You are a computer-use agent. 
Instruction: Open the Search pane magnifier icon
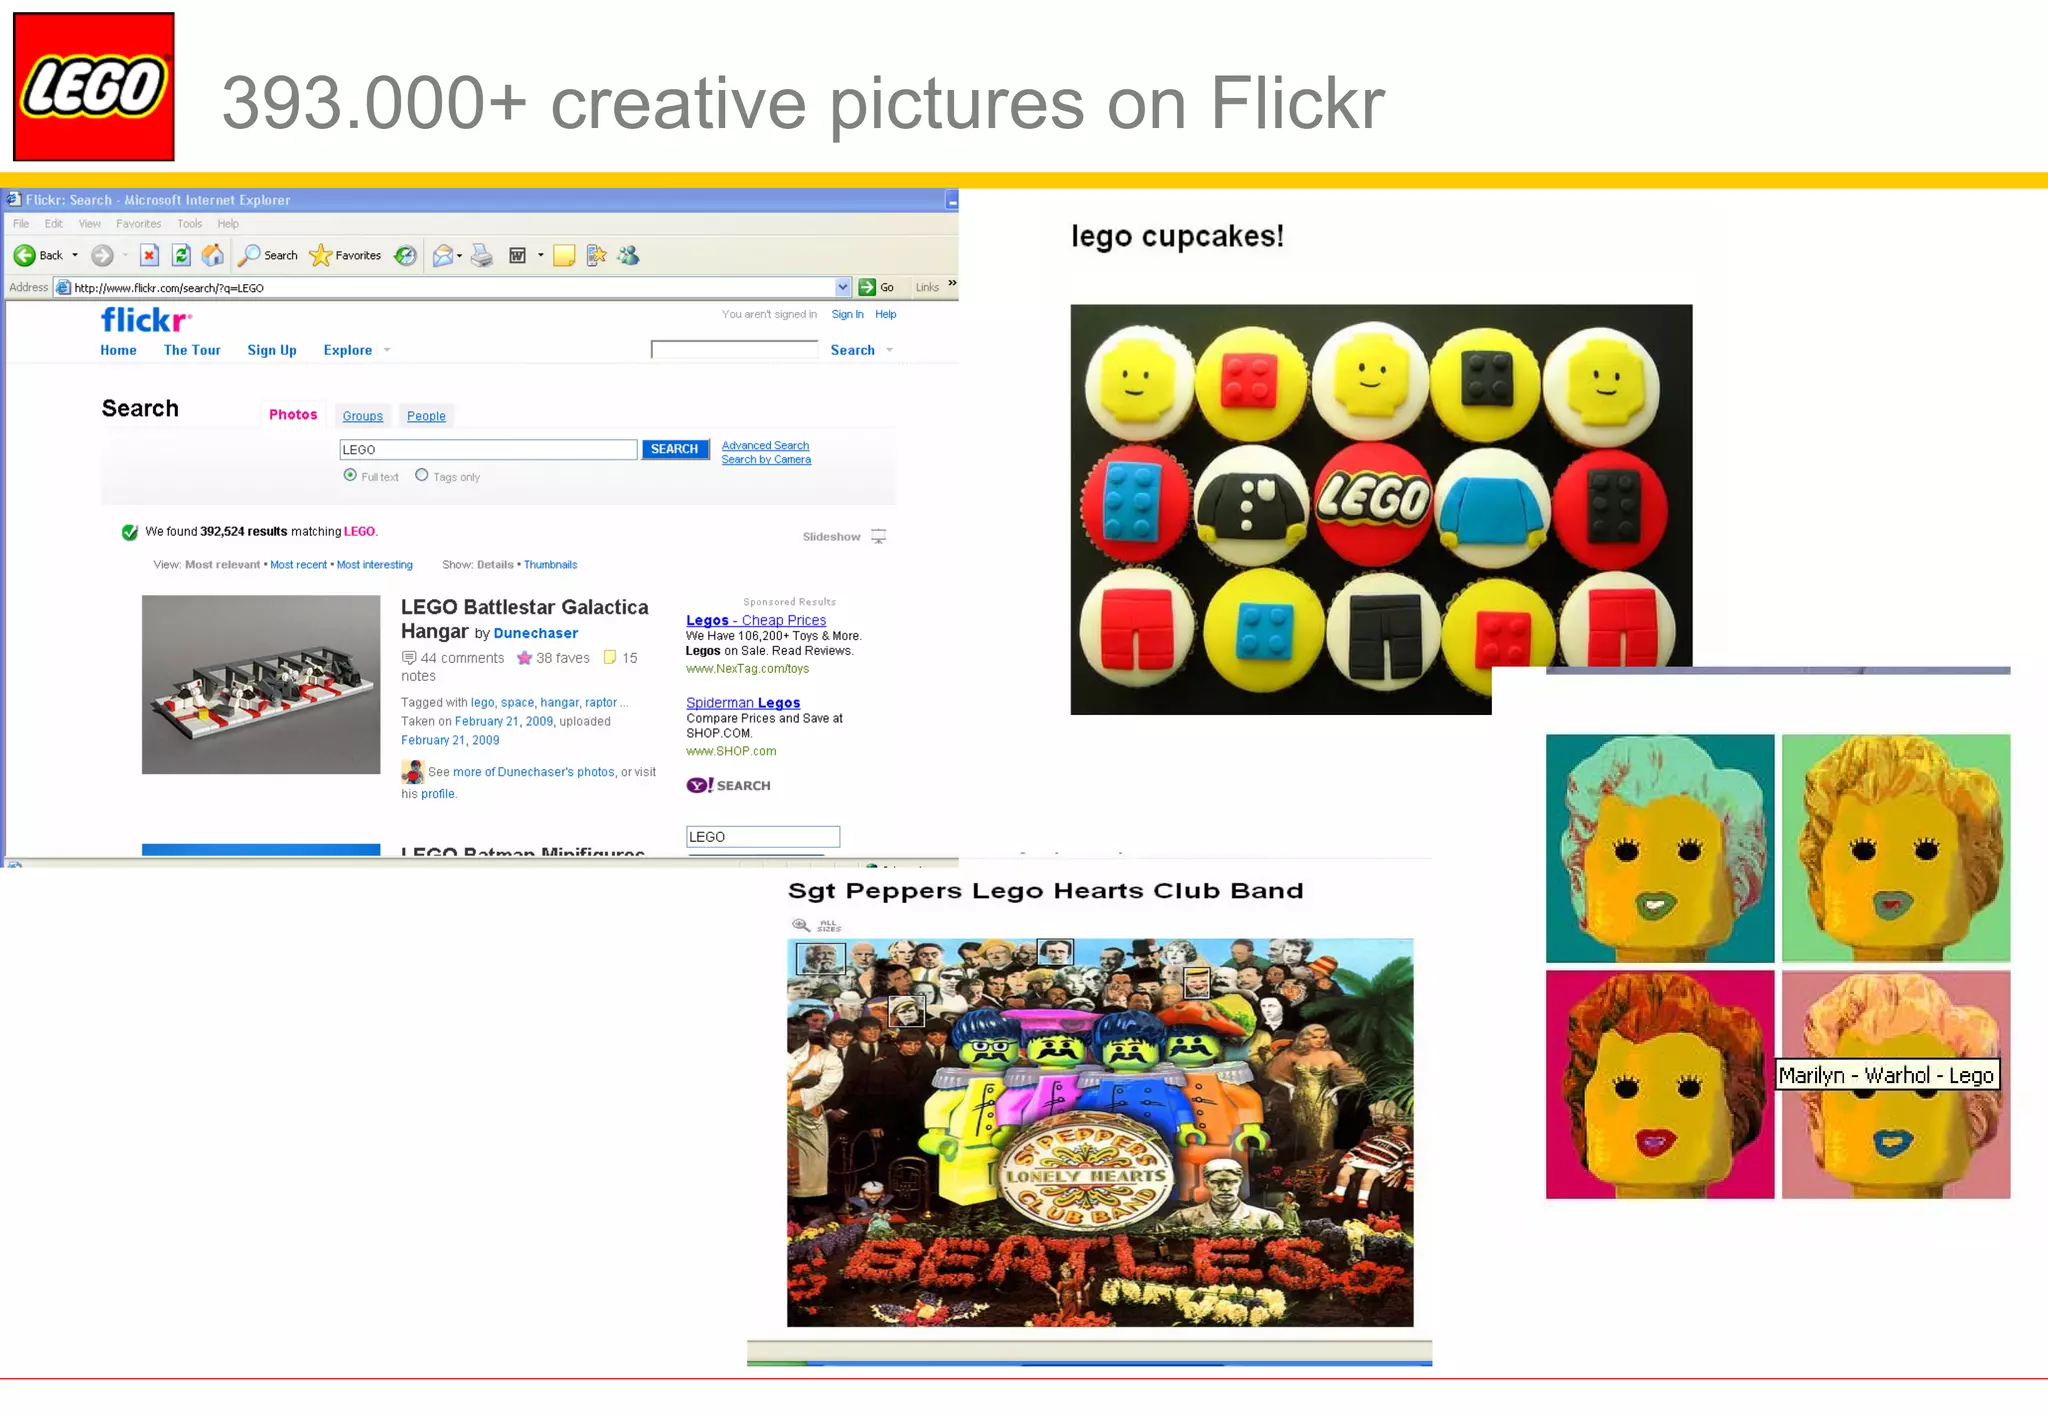click(x=248, y=255)
